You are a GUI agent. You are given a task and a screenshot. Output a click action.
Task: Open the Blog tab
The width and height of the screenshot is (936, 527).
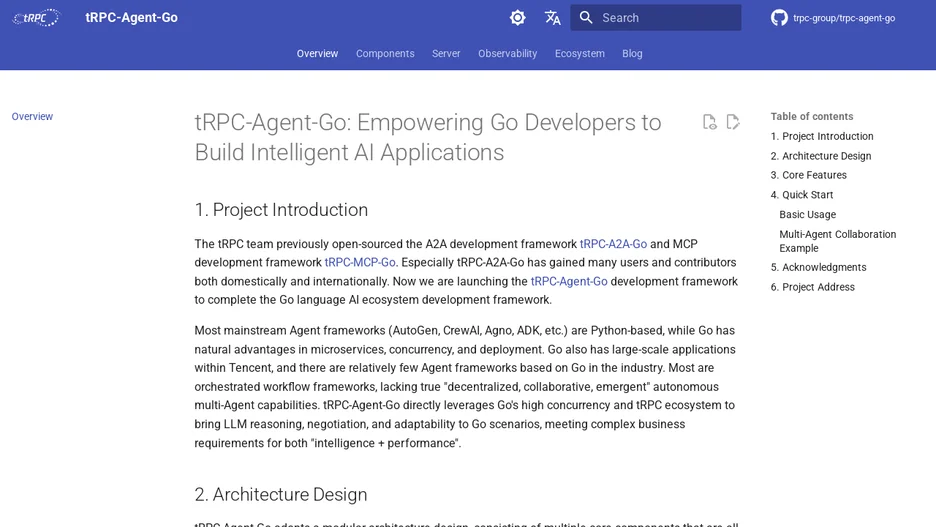(x=632, y=54)
